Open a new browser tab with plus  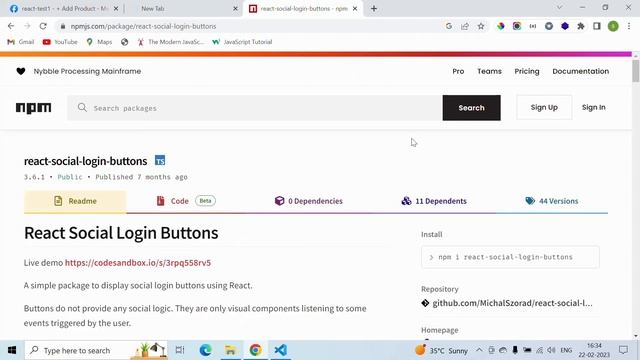(374, 9)
